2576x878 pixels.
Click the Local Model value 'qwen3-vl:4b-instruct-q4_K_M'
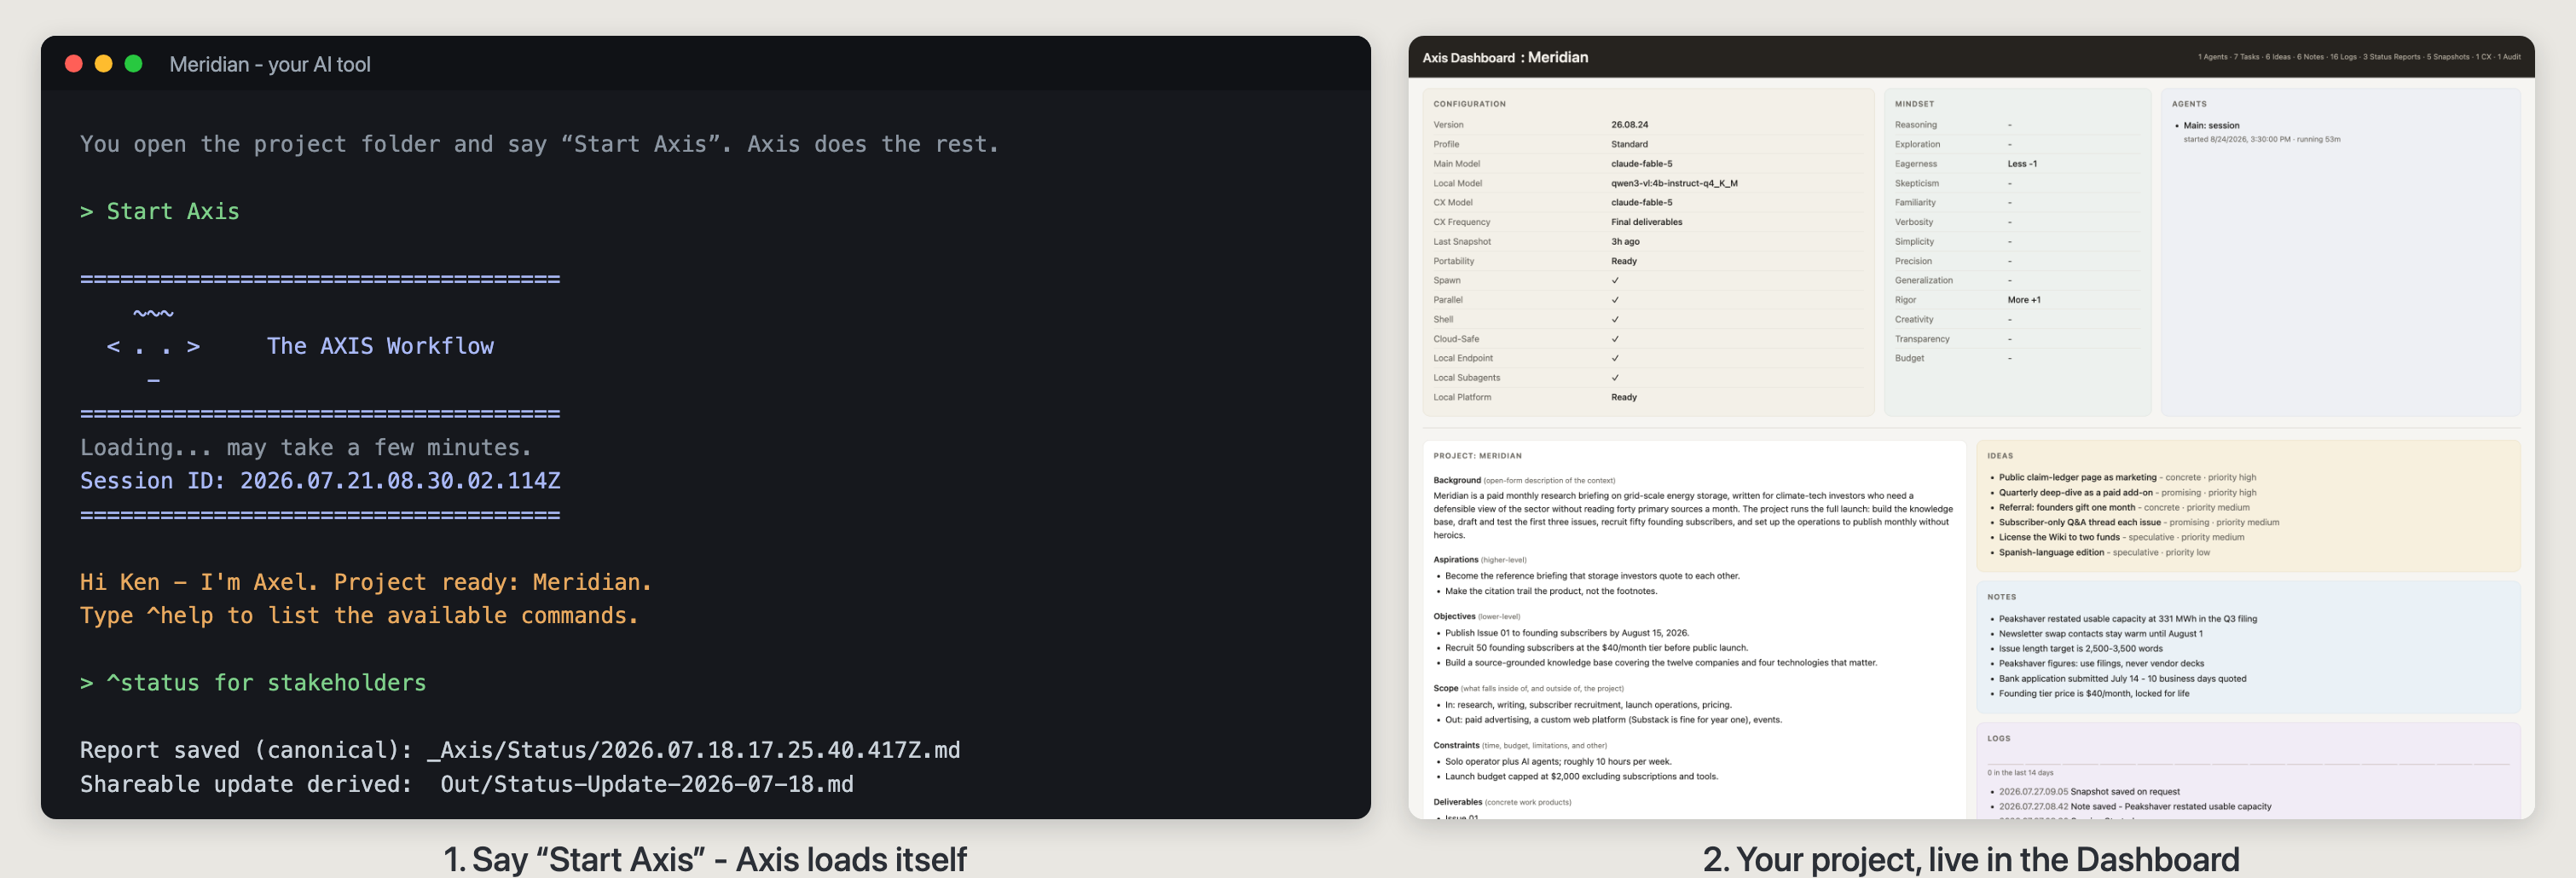1674,183
